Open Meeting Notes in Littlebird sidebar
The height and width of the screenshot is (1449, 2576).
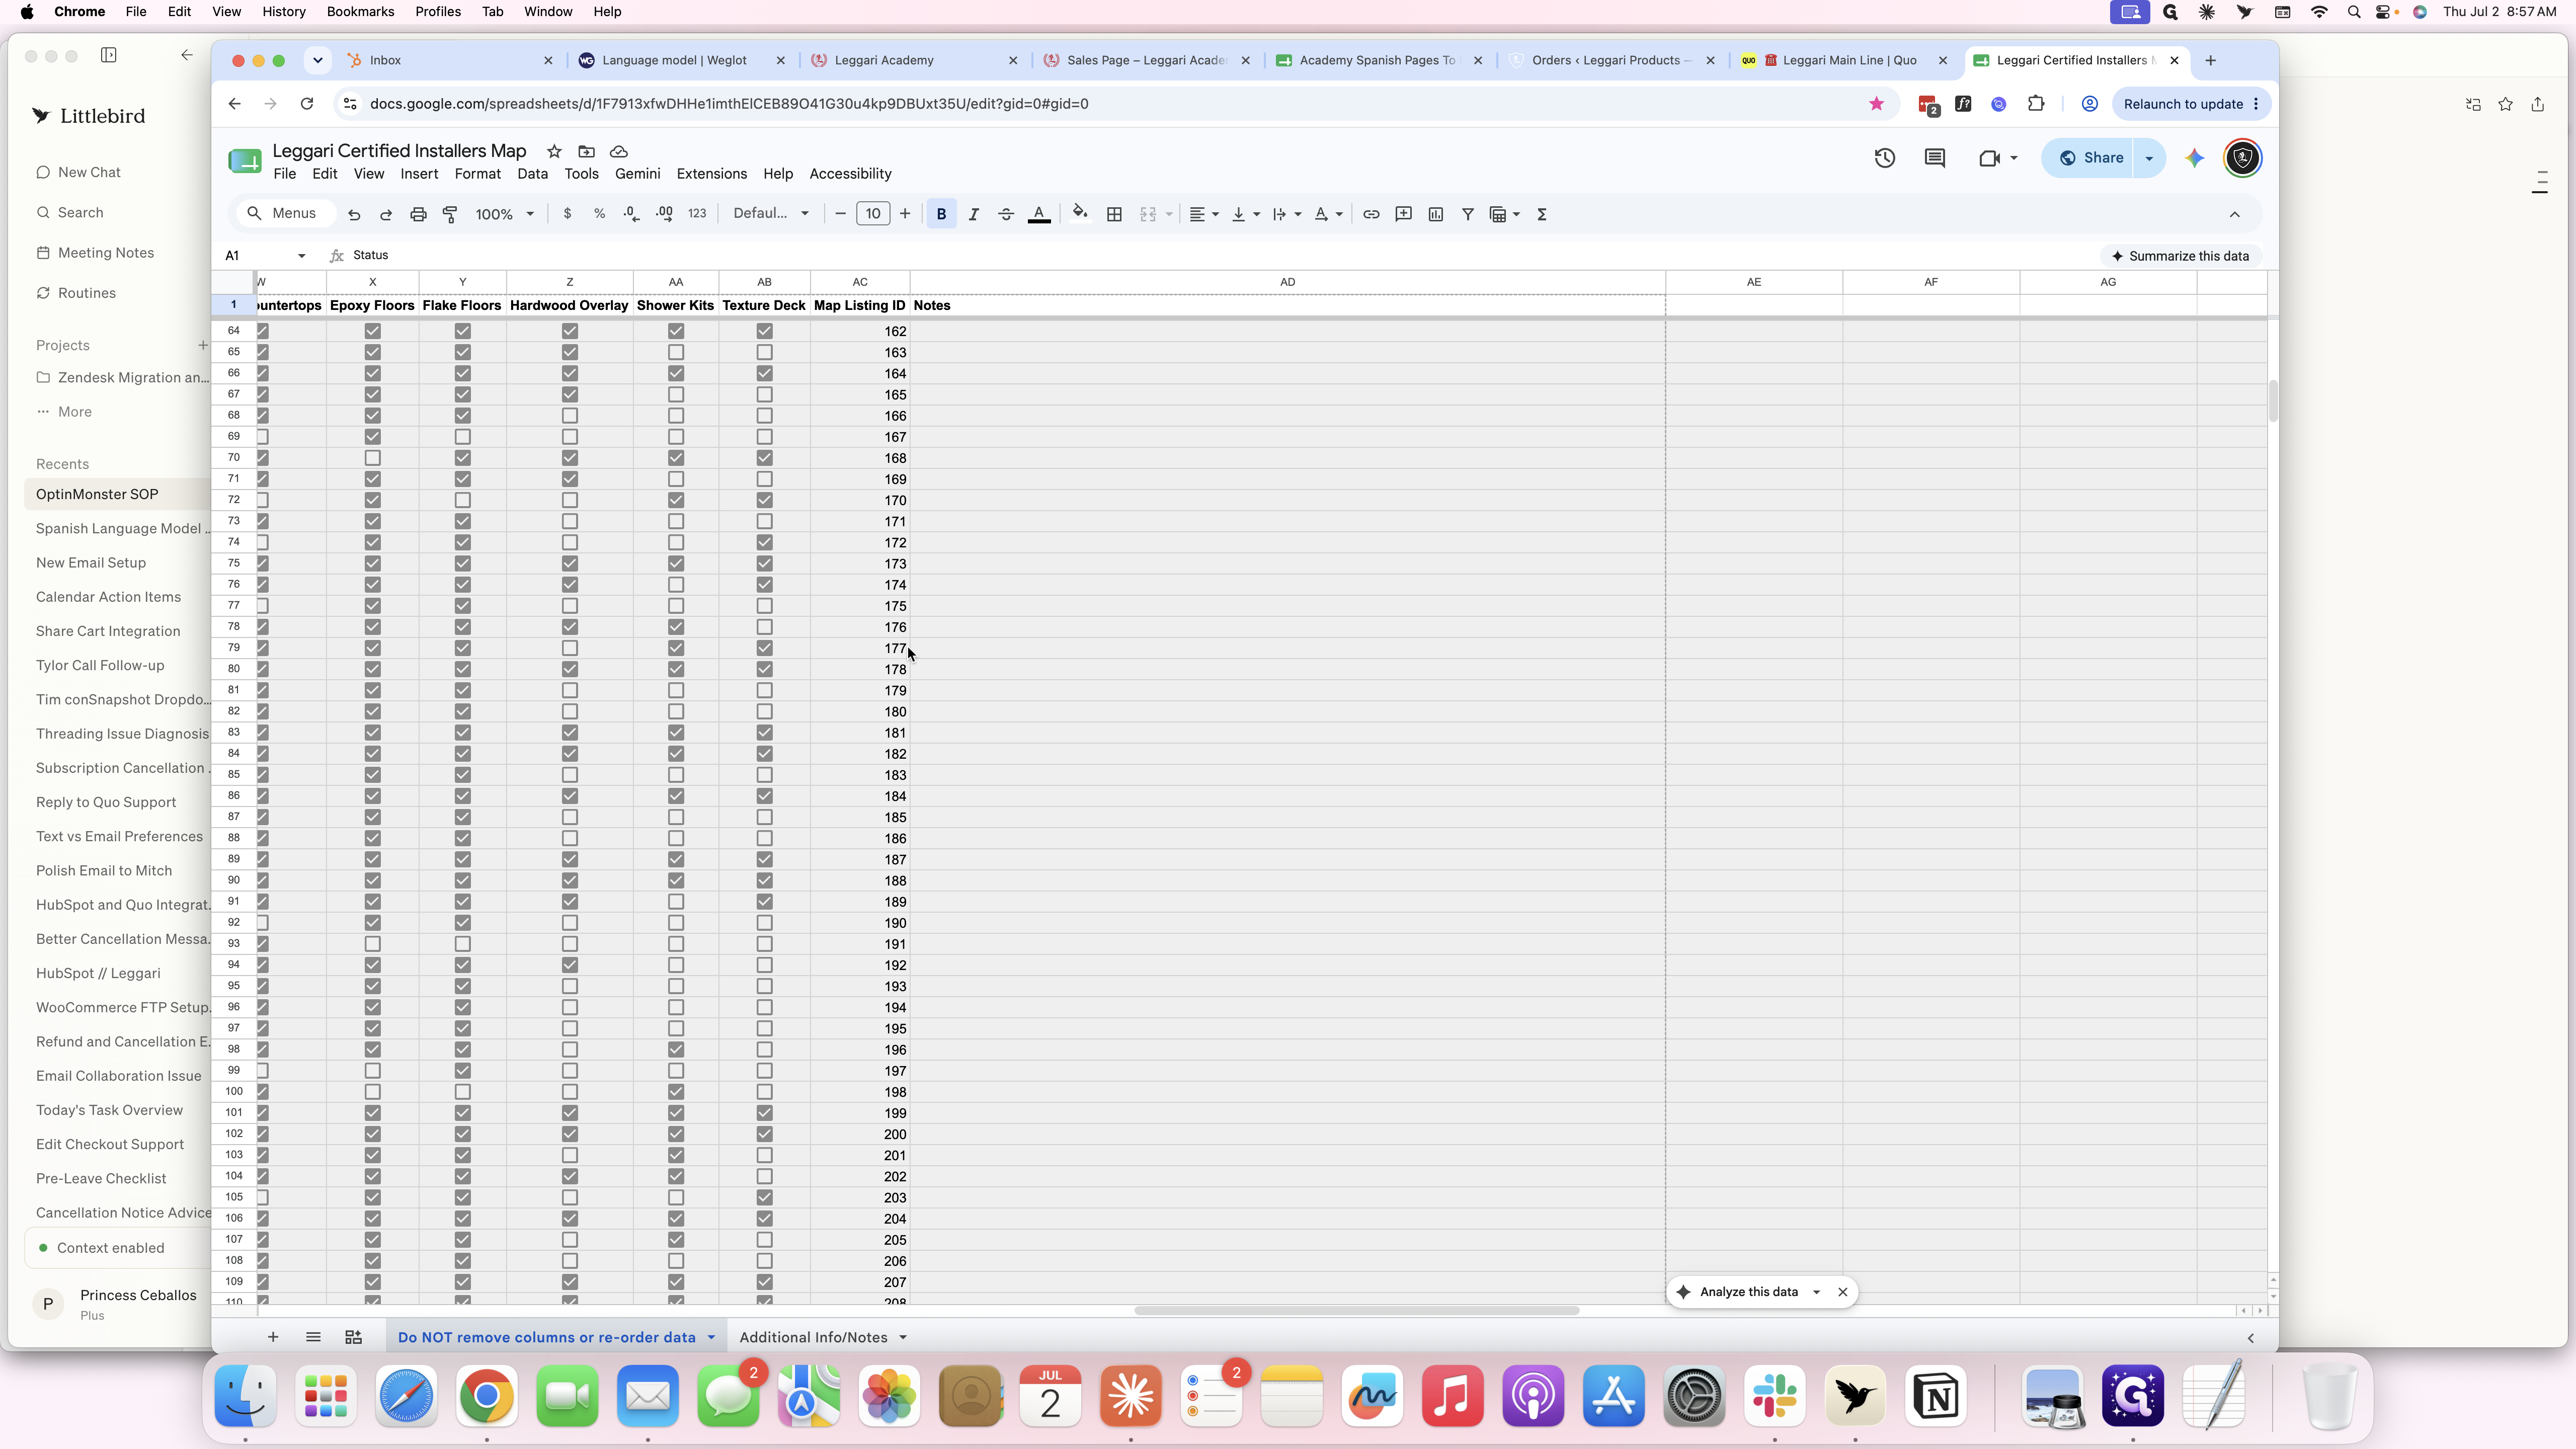tap(106, 253)
